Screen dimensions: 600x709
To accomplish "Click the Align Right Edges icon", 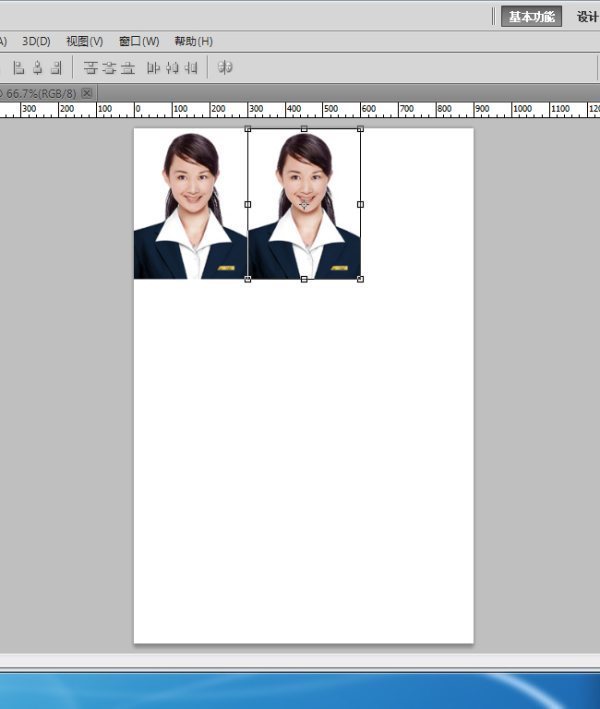I will coord(57,68).
